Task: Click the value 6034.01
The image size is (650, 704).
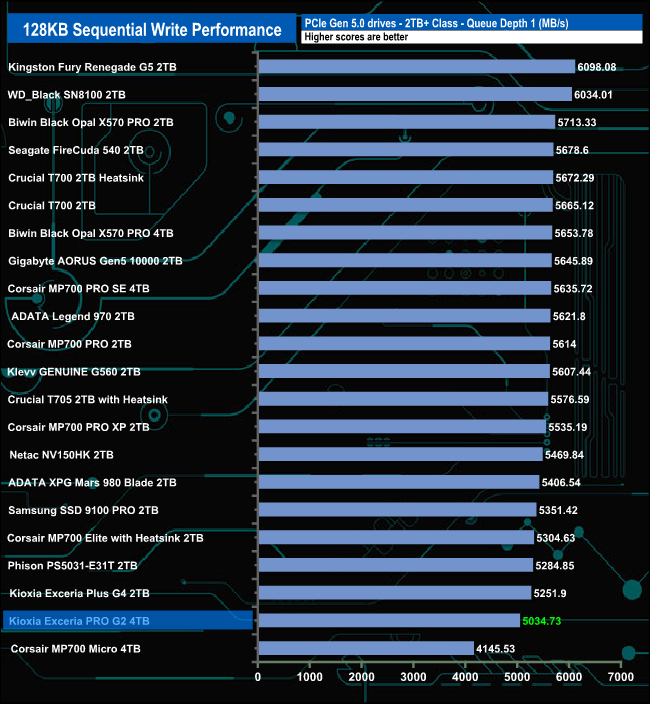Action: 593,95
